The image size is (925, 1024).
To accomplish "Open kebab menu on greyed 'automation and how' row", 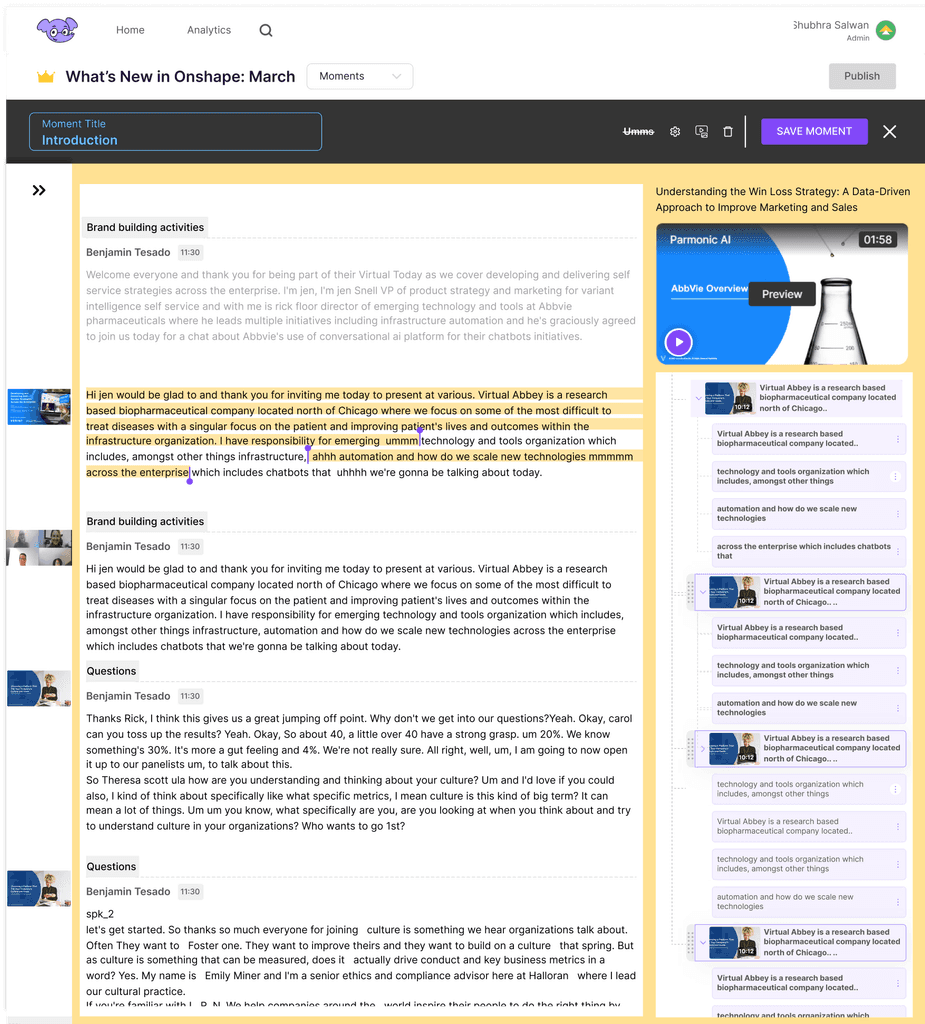I will (x=898, y=902).
